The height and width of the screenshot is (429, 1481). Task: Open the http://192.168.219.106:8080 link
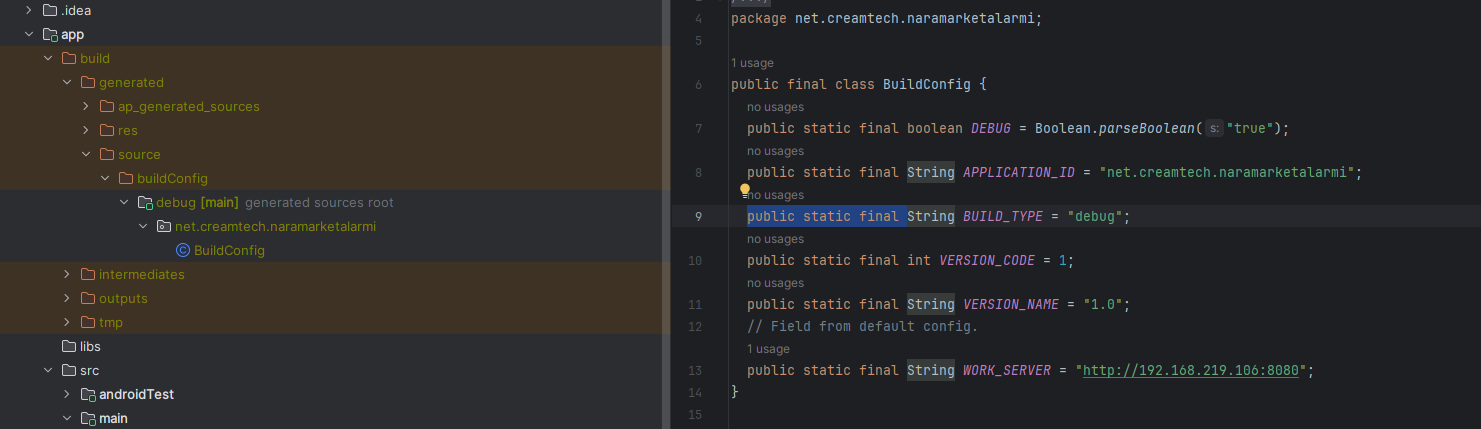(x=1190, y=370)
